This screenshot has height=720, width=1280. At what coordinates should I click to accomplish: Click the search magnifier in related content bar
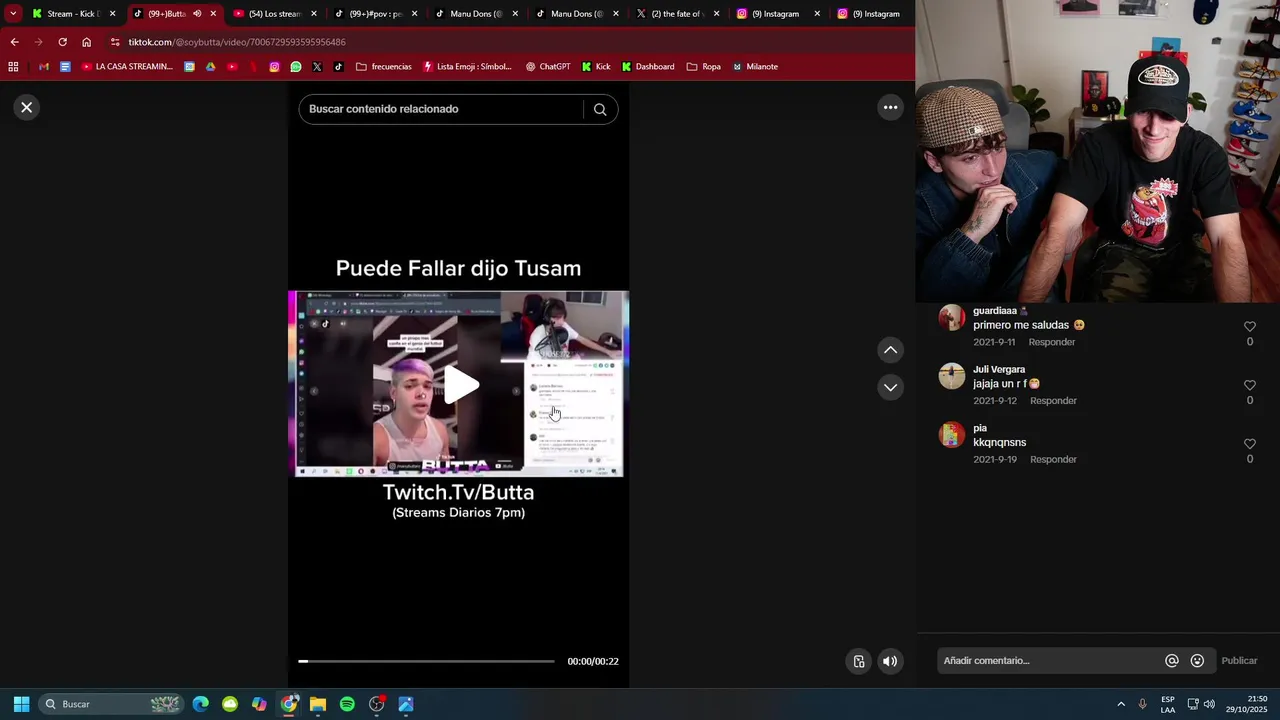click(x=600, y=109)
